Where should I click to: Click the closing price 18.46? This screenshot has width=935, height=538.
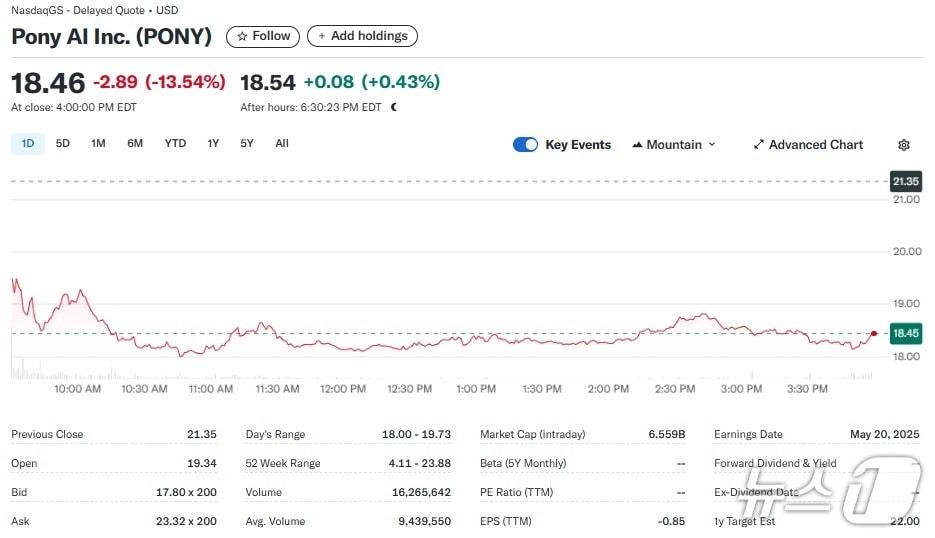pos(48,83)
